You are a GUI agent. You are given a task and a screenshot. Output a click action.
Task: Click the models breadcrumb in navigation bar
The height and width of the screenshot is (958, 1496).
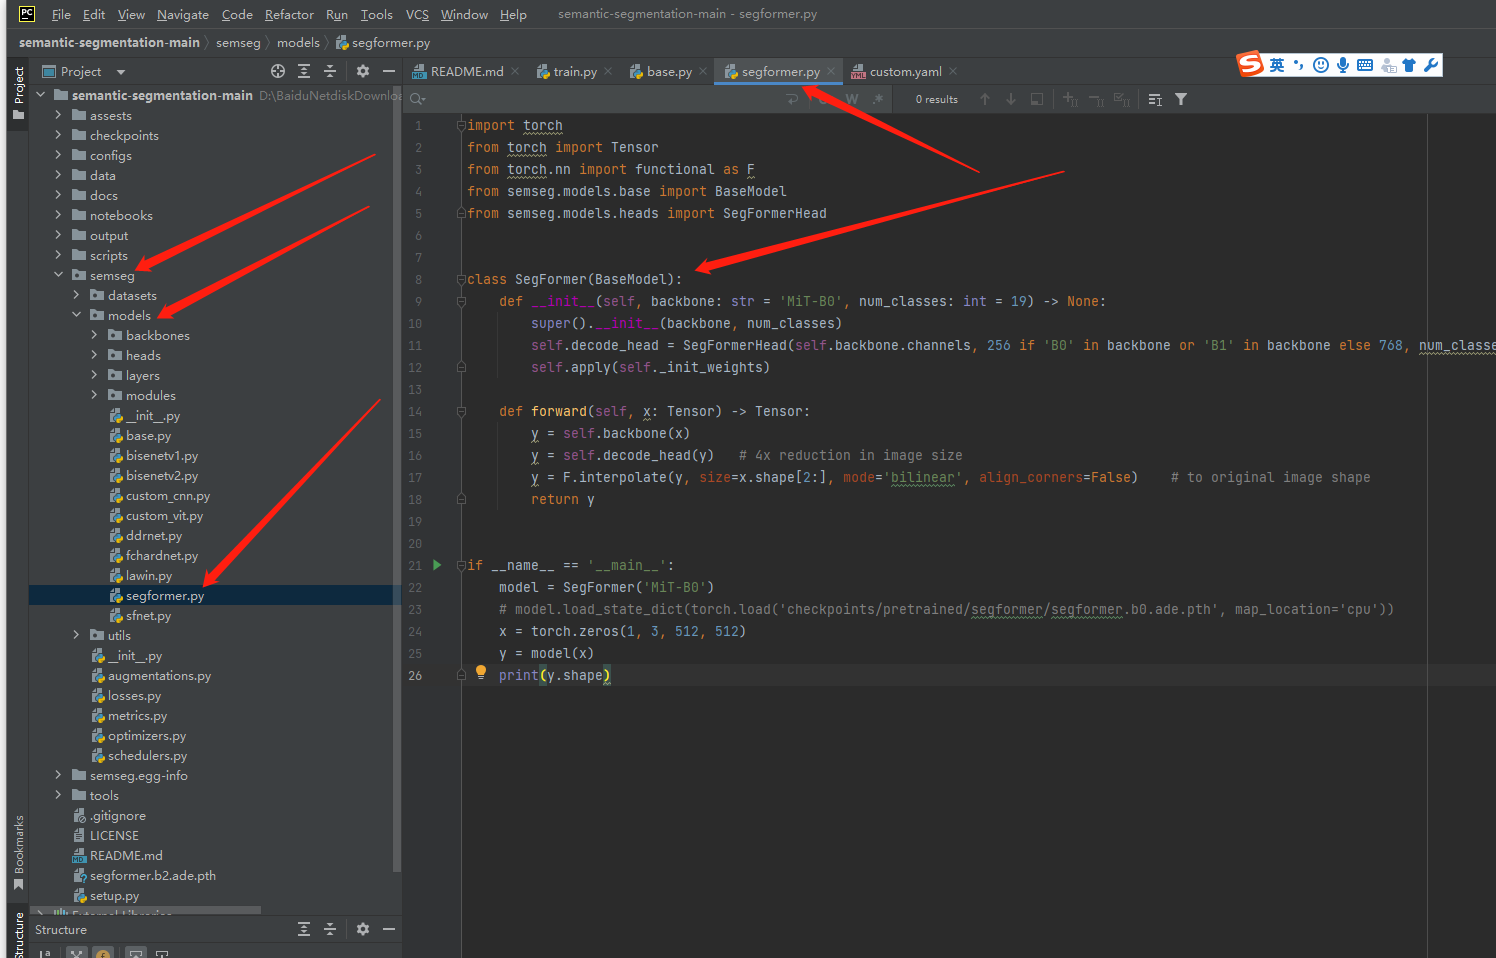coord(298,42)
